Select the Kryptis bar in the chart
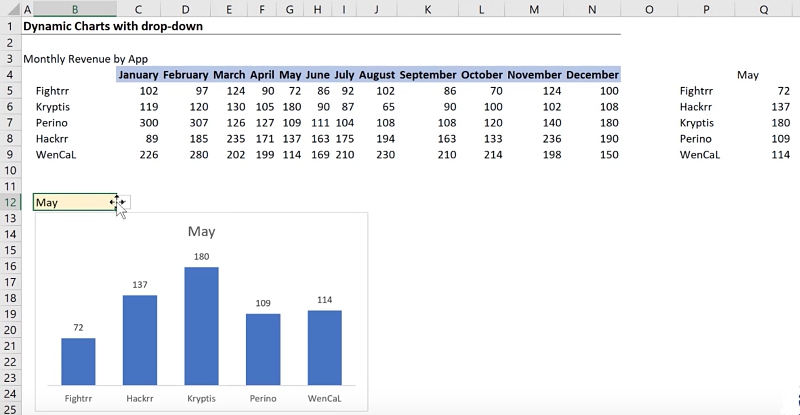The width and height of the screenshot is (800, 415). click(x=201, y=325)
